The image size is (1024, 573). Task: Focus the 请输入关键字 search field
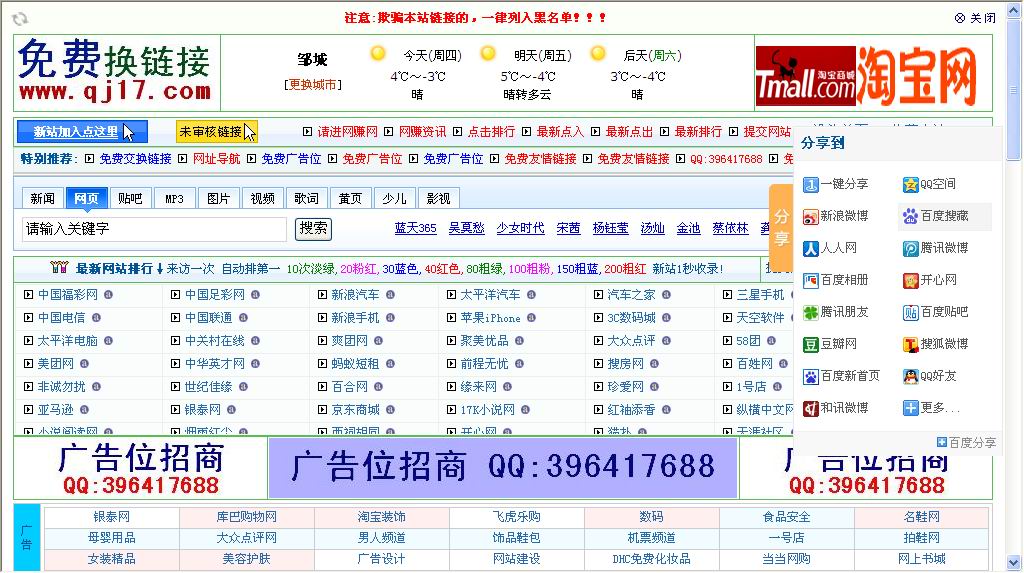click(154, 229)
